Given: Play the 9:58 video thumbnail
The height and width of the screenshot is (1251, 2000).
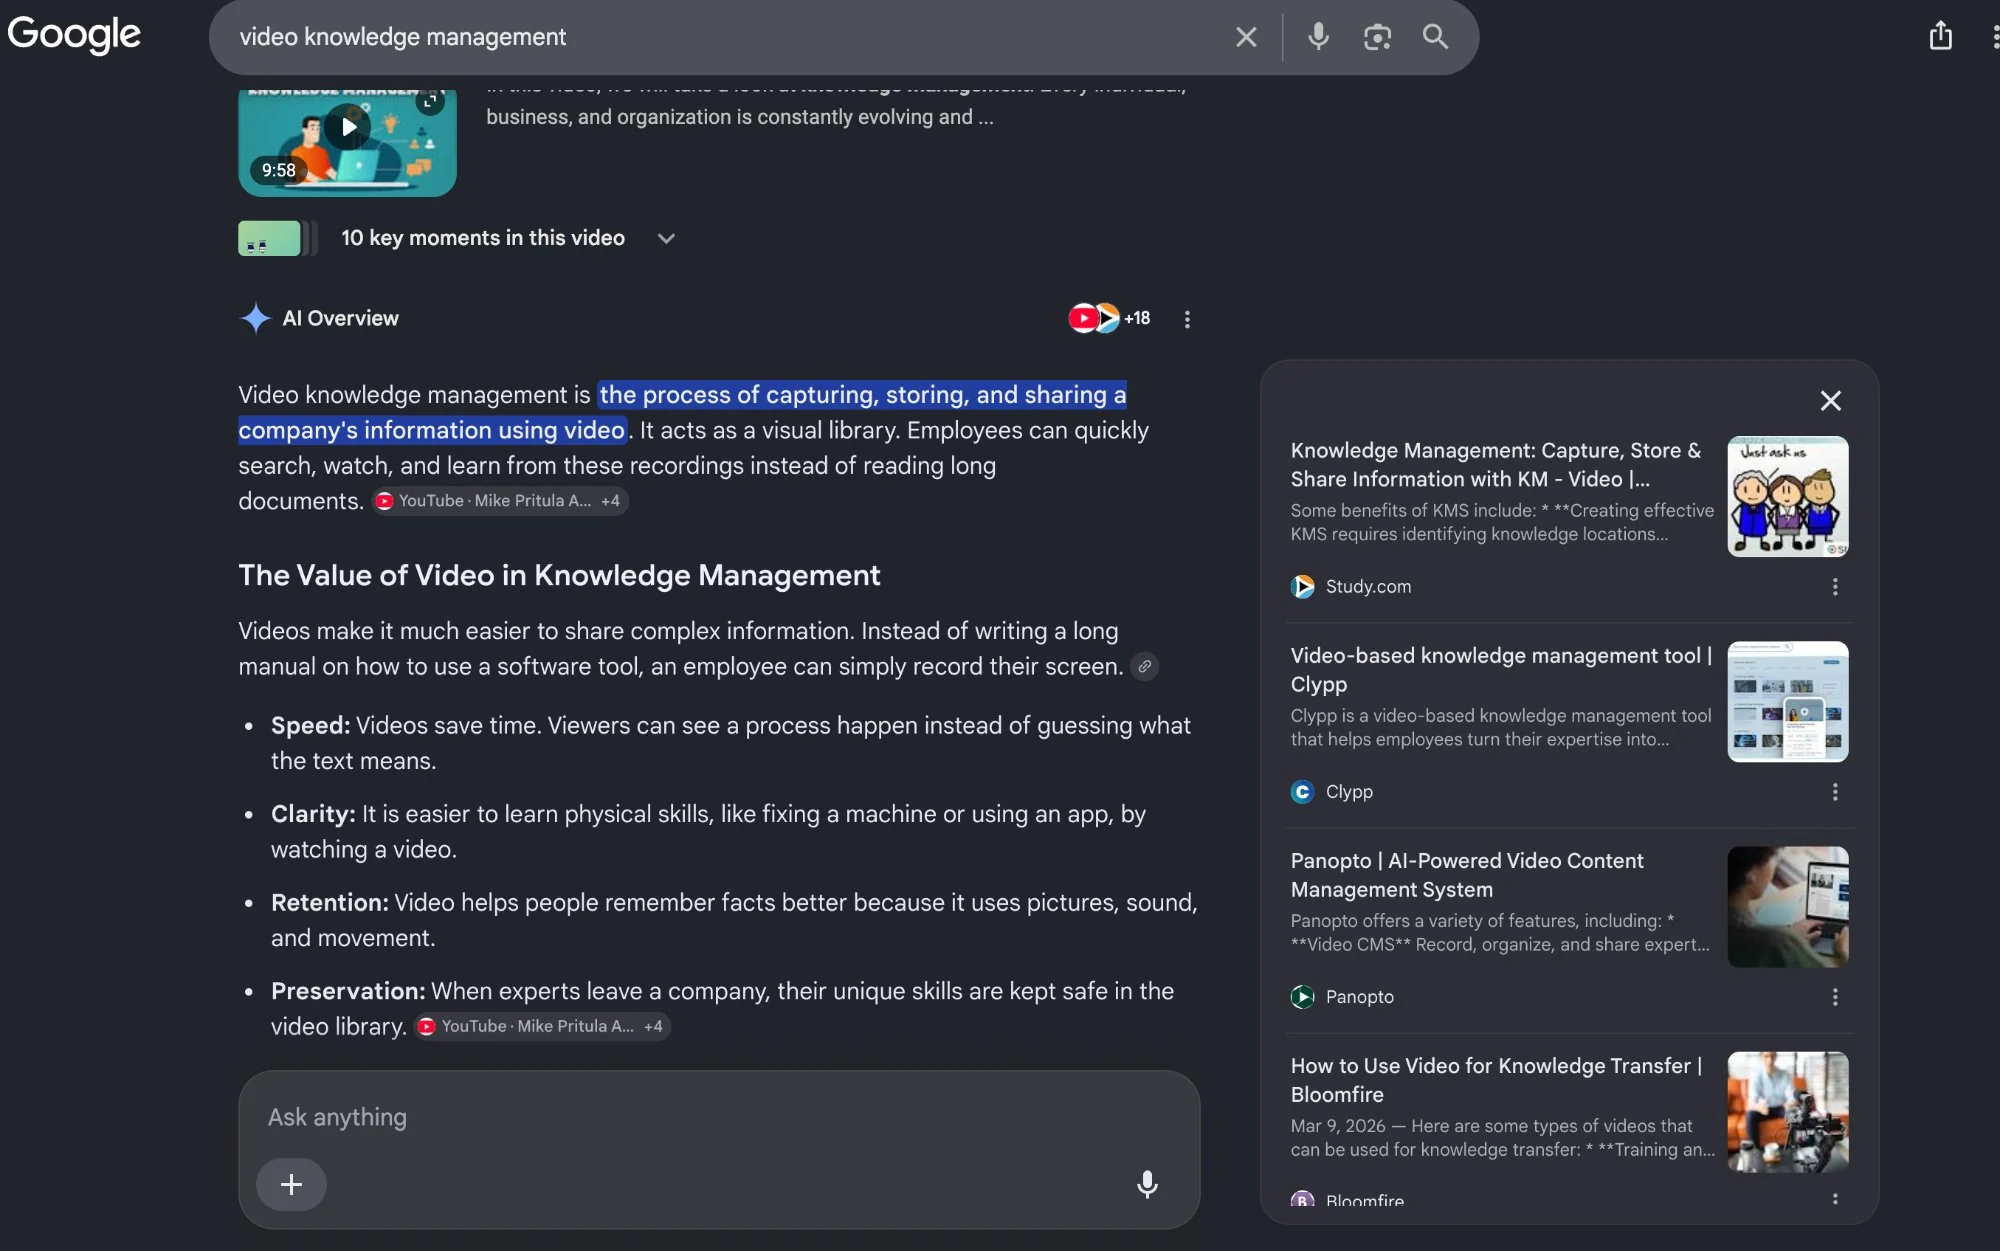Looking at the screenshot, I should pos(347,142).
